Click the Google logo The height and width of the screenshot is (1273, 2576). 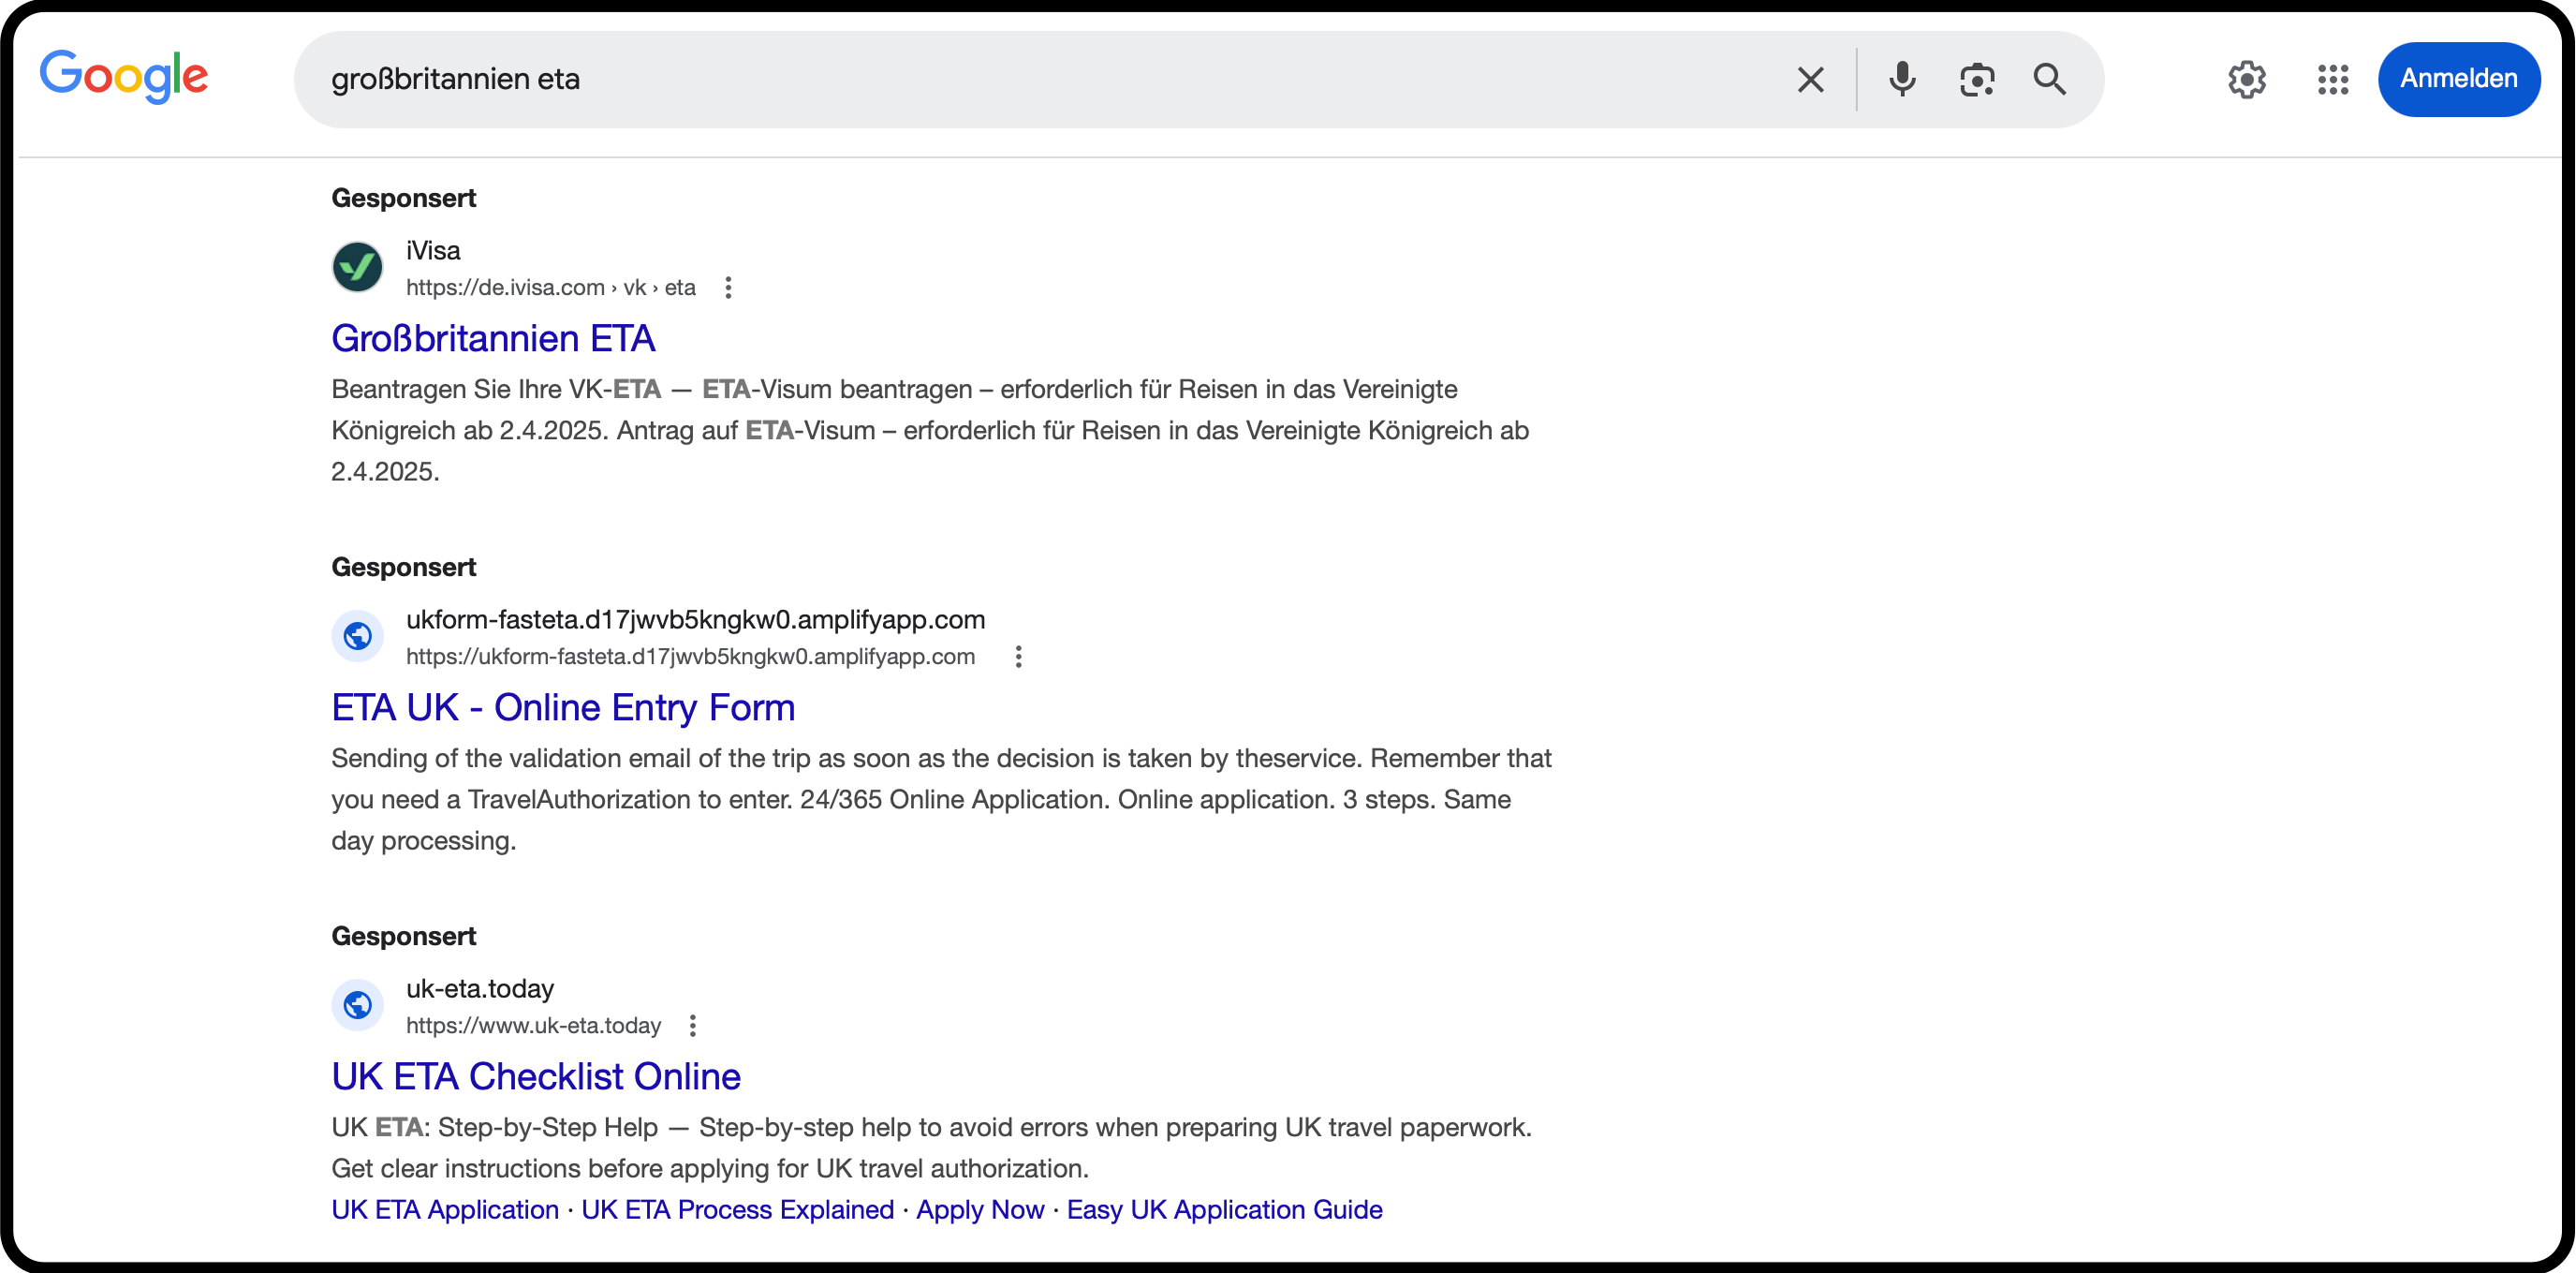pyautogui.click(x=124, y=77)
